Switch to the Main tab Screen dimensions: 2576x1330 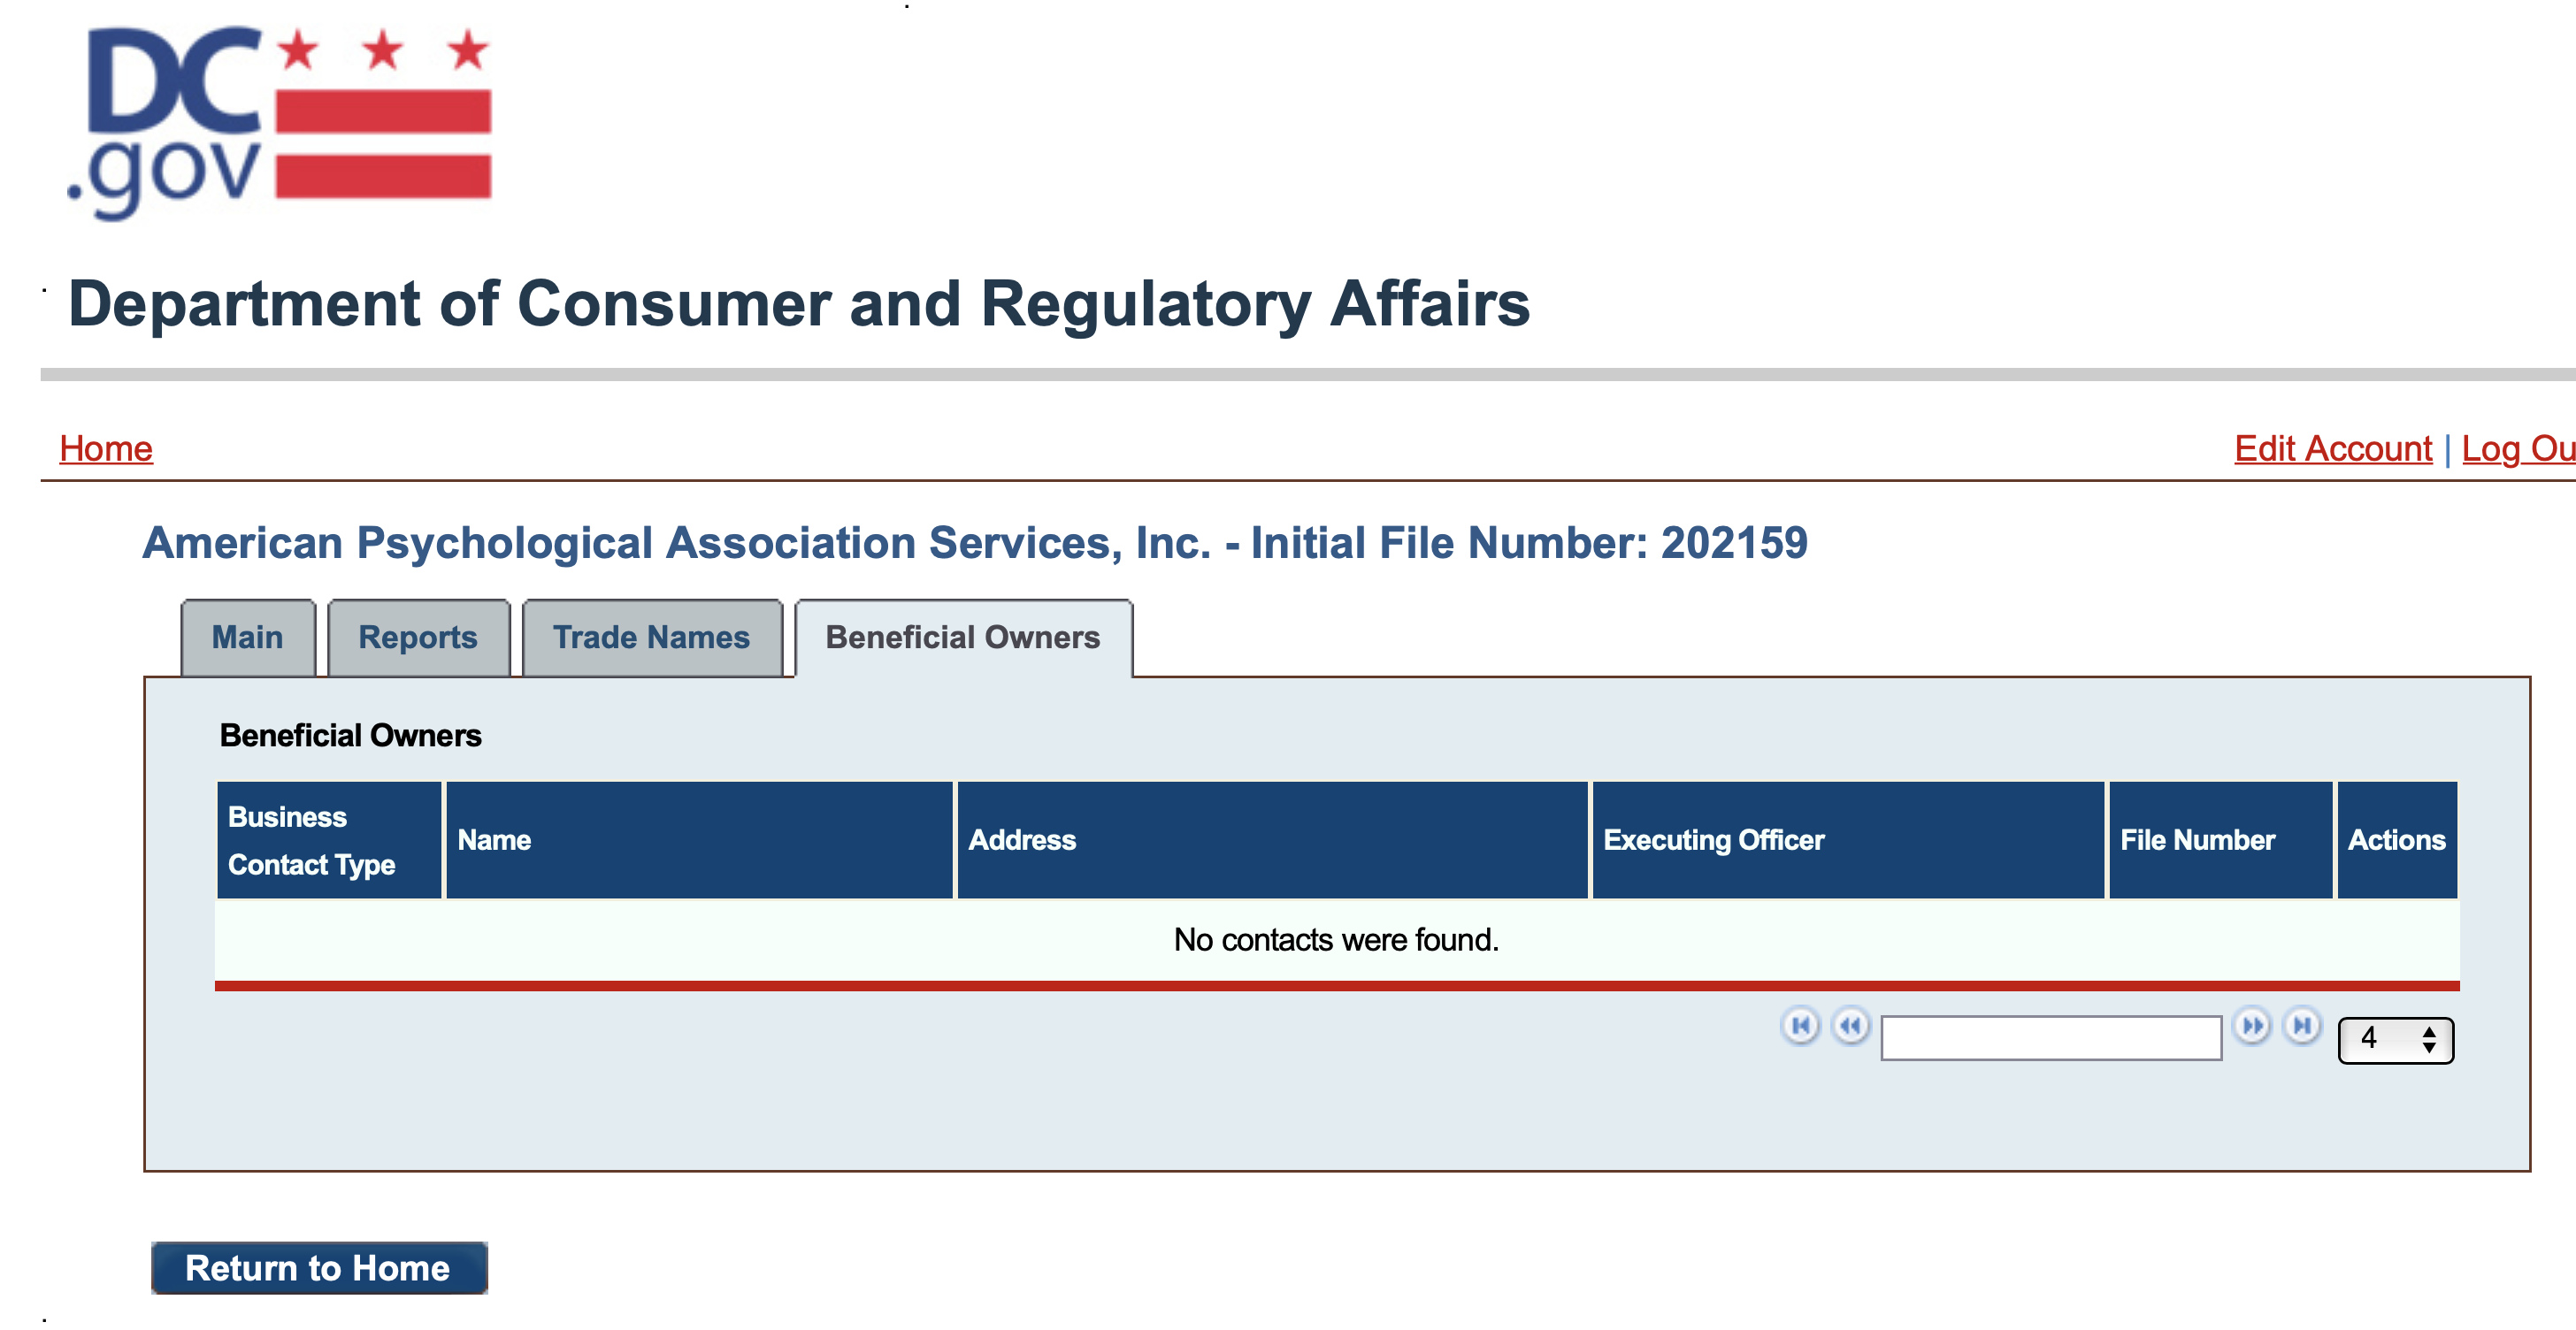[248, 638]
